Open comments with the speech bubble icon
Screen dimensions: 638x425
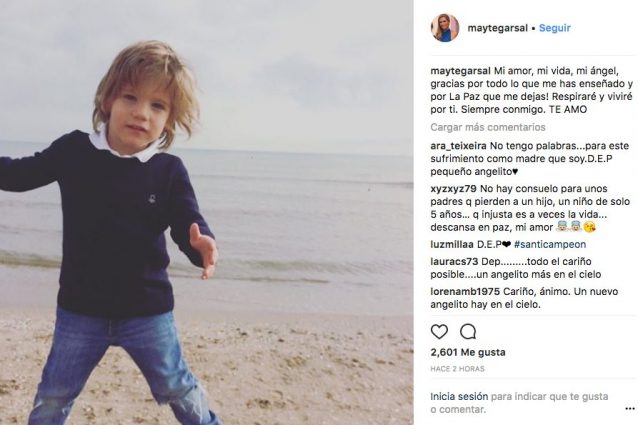point(468,332)
